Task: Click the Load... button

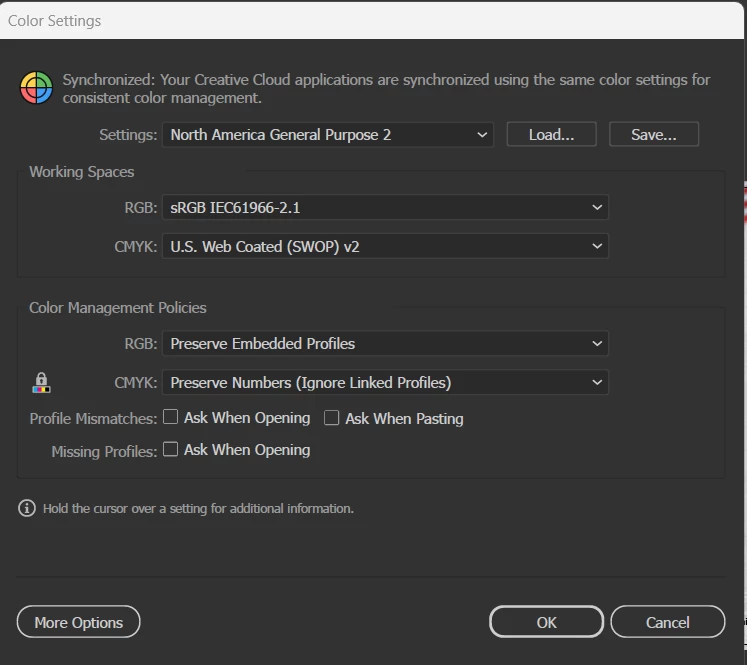Action: click(x=551, y=134)
